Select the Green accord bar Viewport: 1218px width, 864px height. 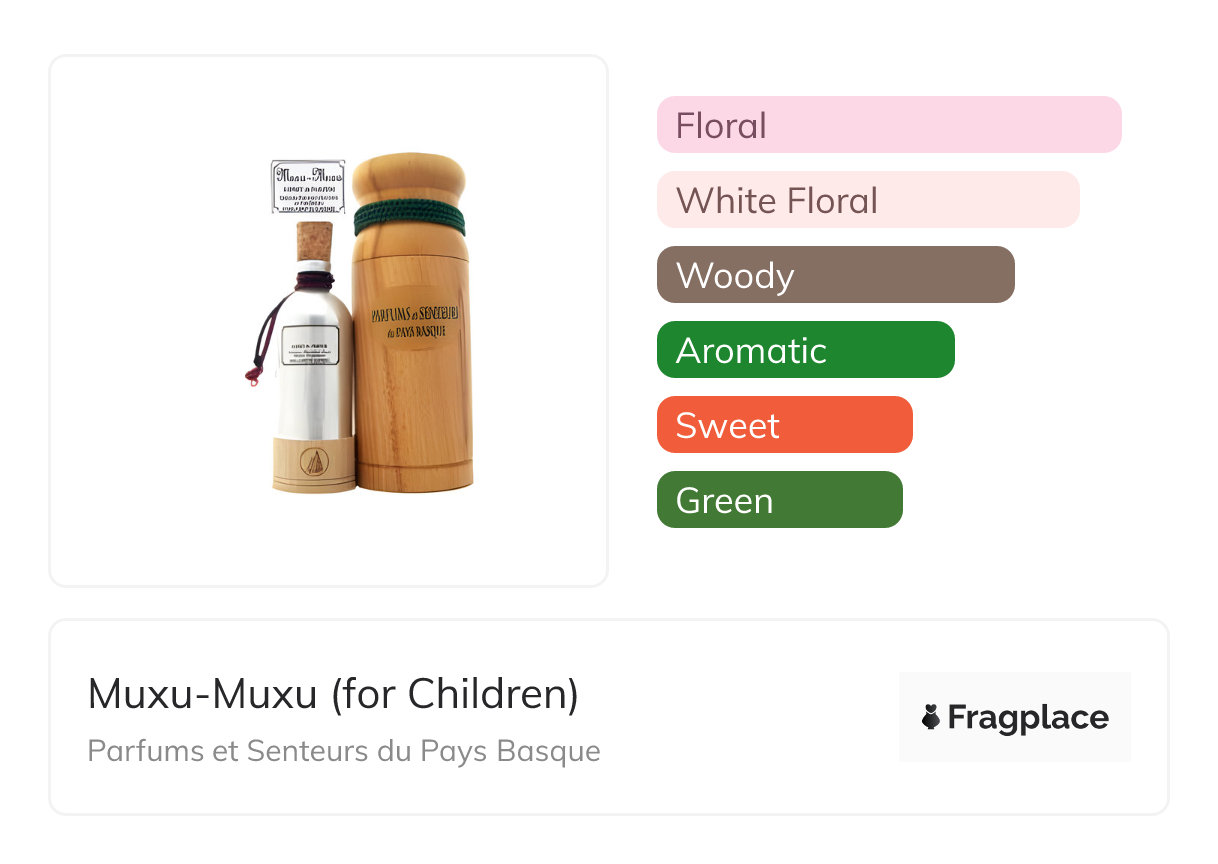[779, 500]
